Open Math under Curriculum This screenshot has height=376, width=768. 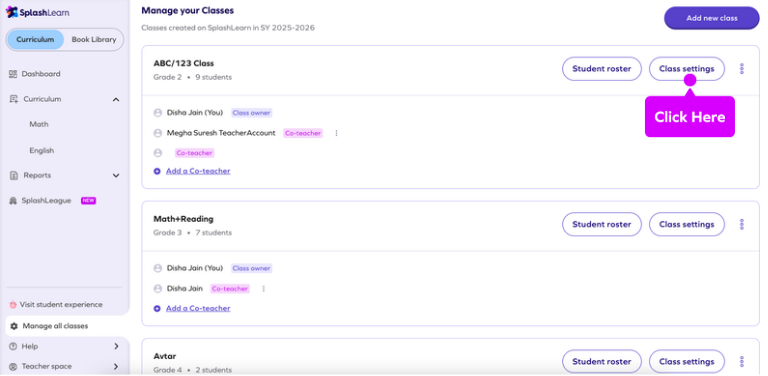39,124
